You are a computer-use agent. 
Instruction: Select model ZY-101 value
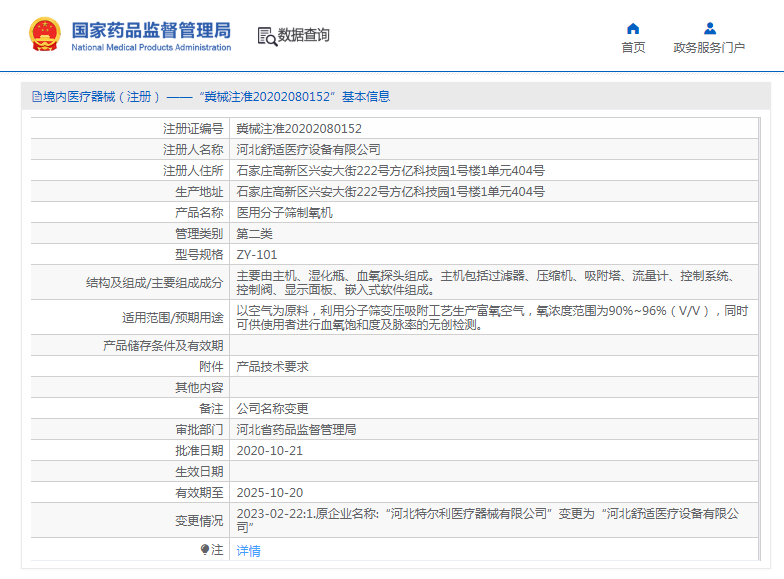(x=256, y=254)
